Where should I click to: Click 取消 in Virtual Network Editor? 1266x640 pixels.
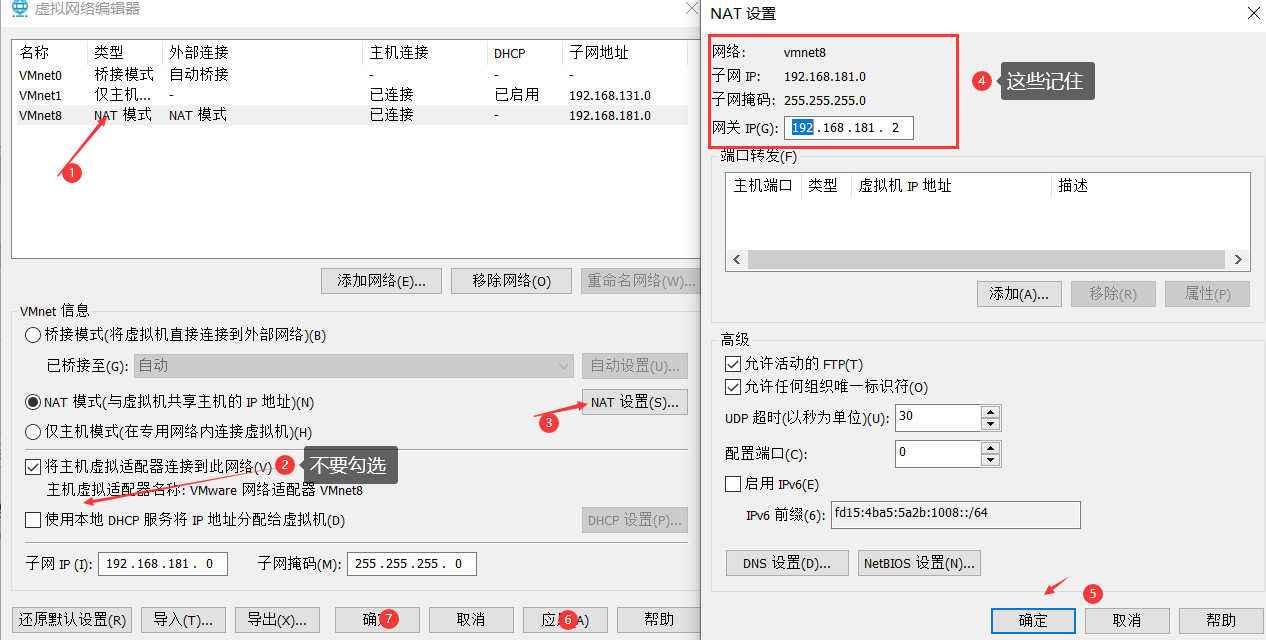[x=471, y=620]
